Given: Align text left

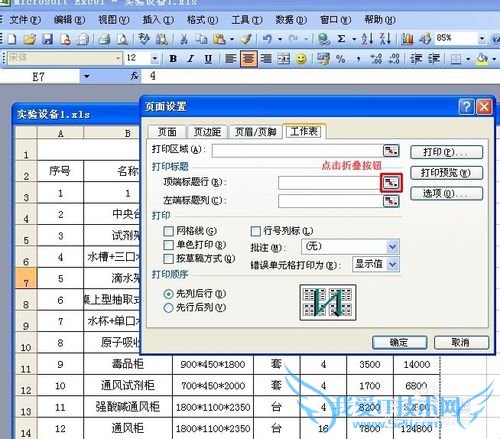Looking at the screenshot, I should (x=231, y=59).
